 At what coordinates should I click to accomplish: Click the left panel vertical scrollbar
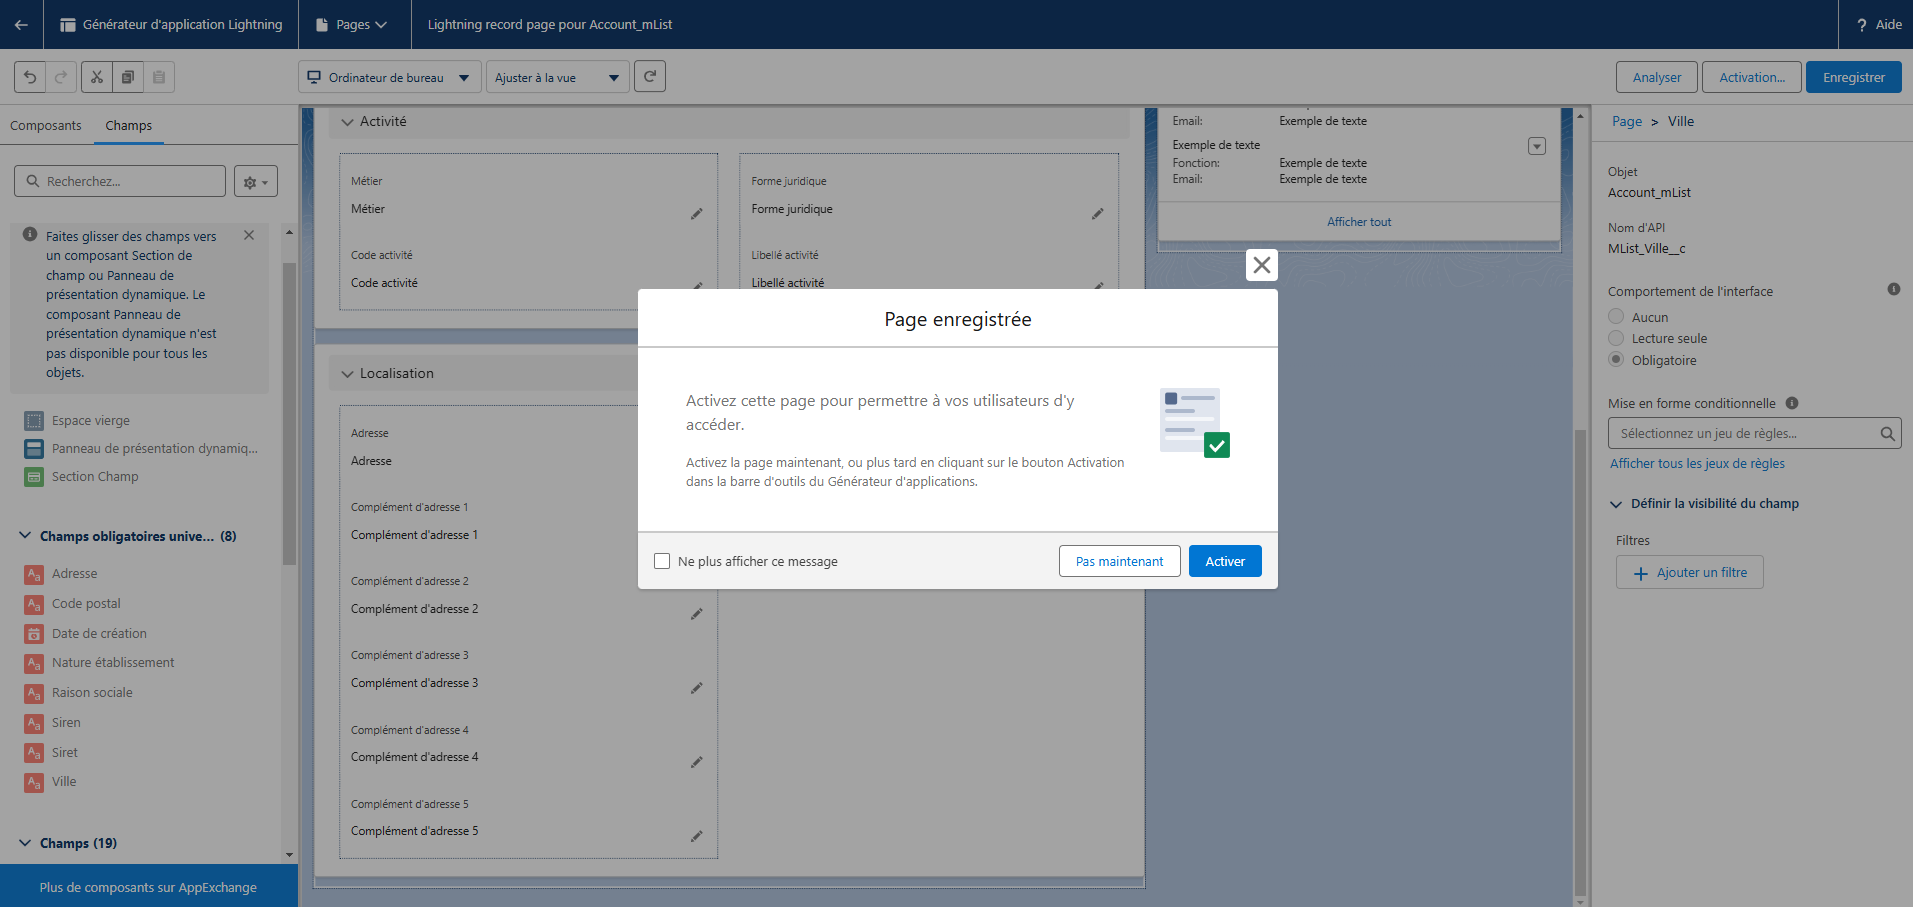[289, 414]
